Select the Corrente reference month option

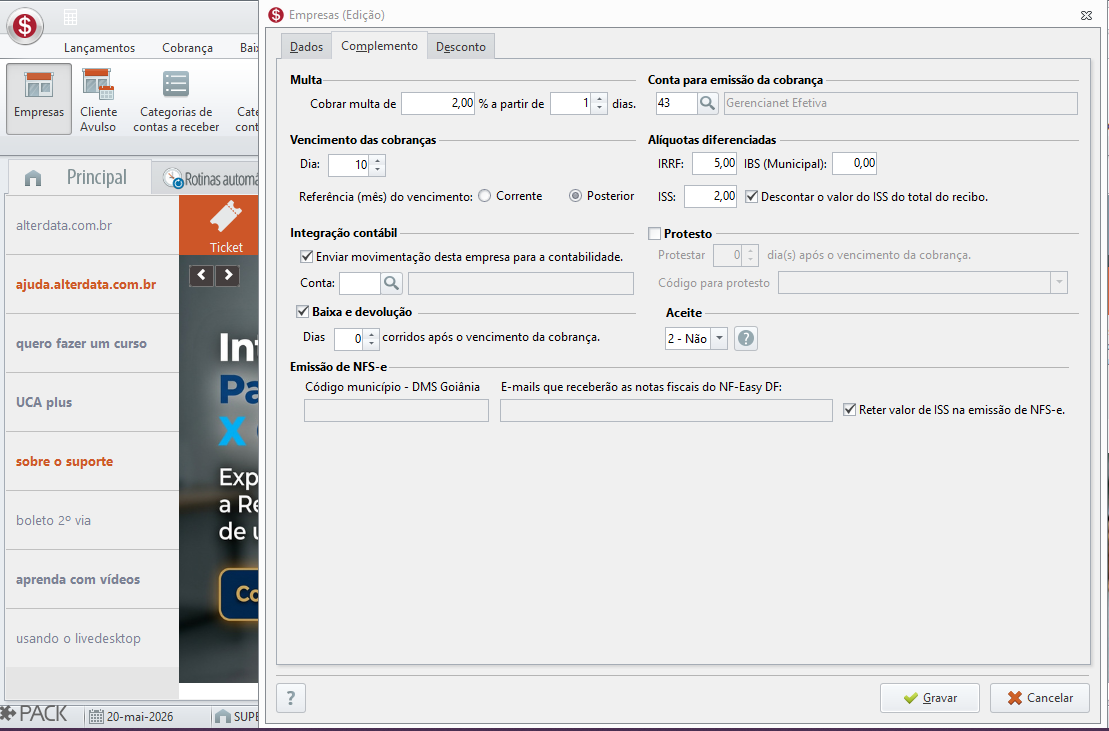(485, 196)
